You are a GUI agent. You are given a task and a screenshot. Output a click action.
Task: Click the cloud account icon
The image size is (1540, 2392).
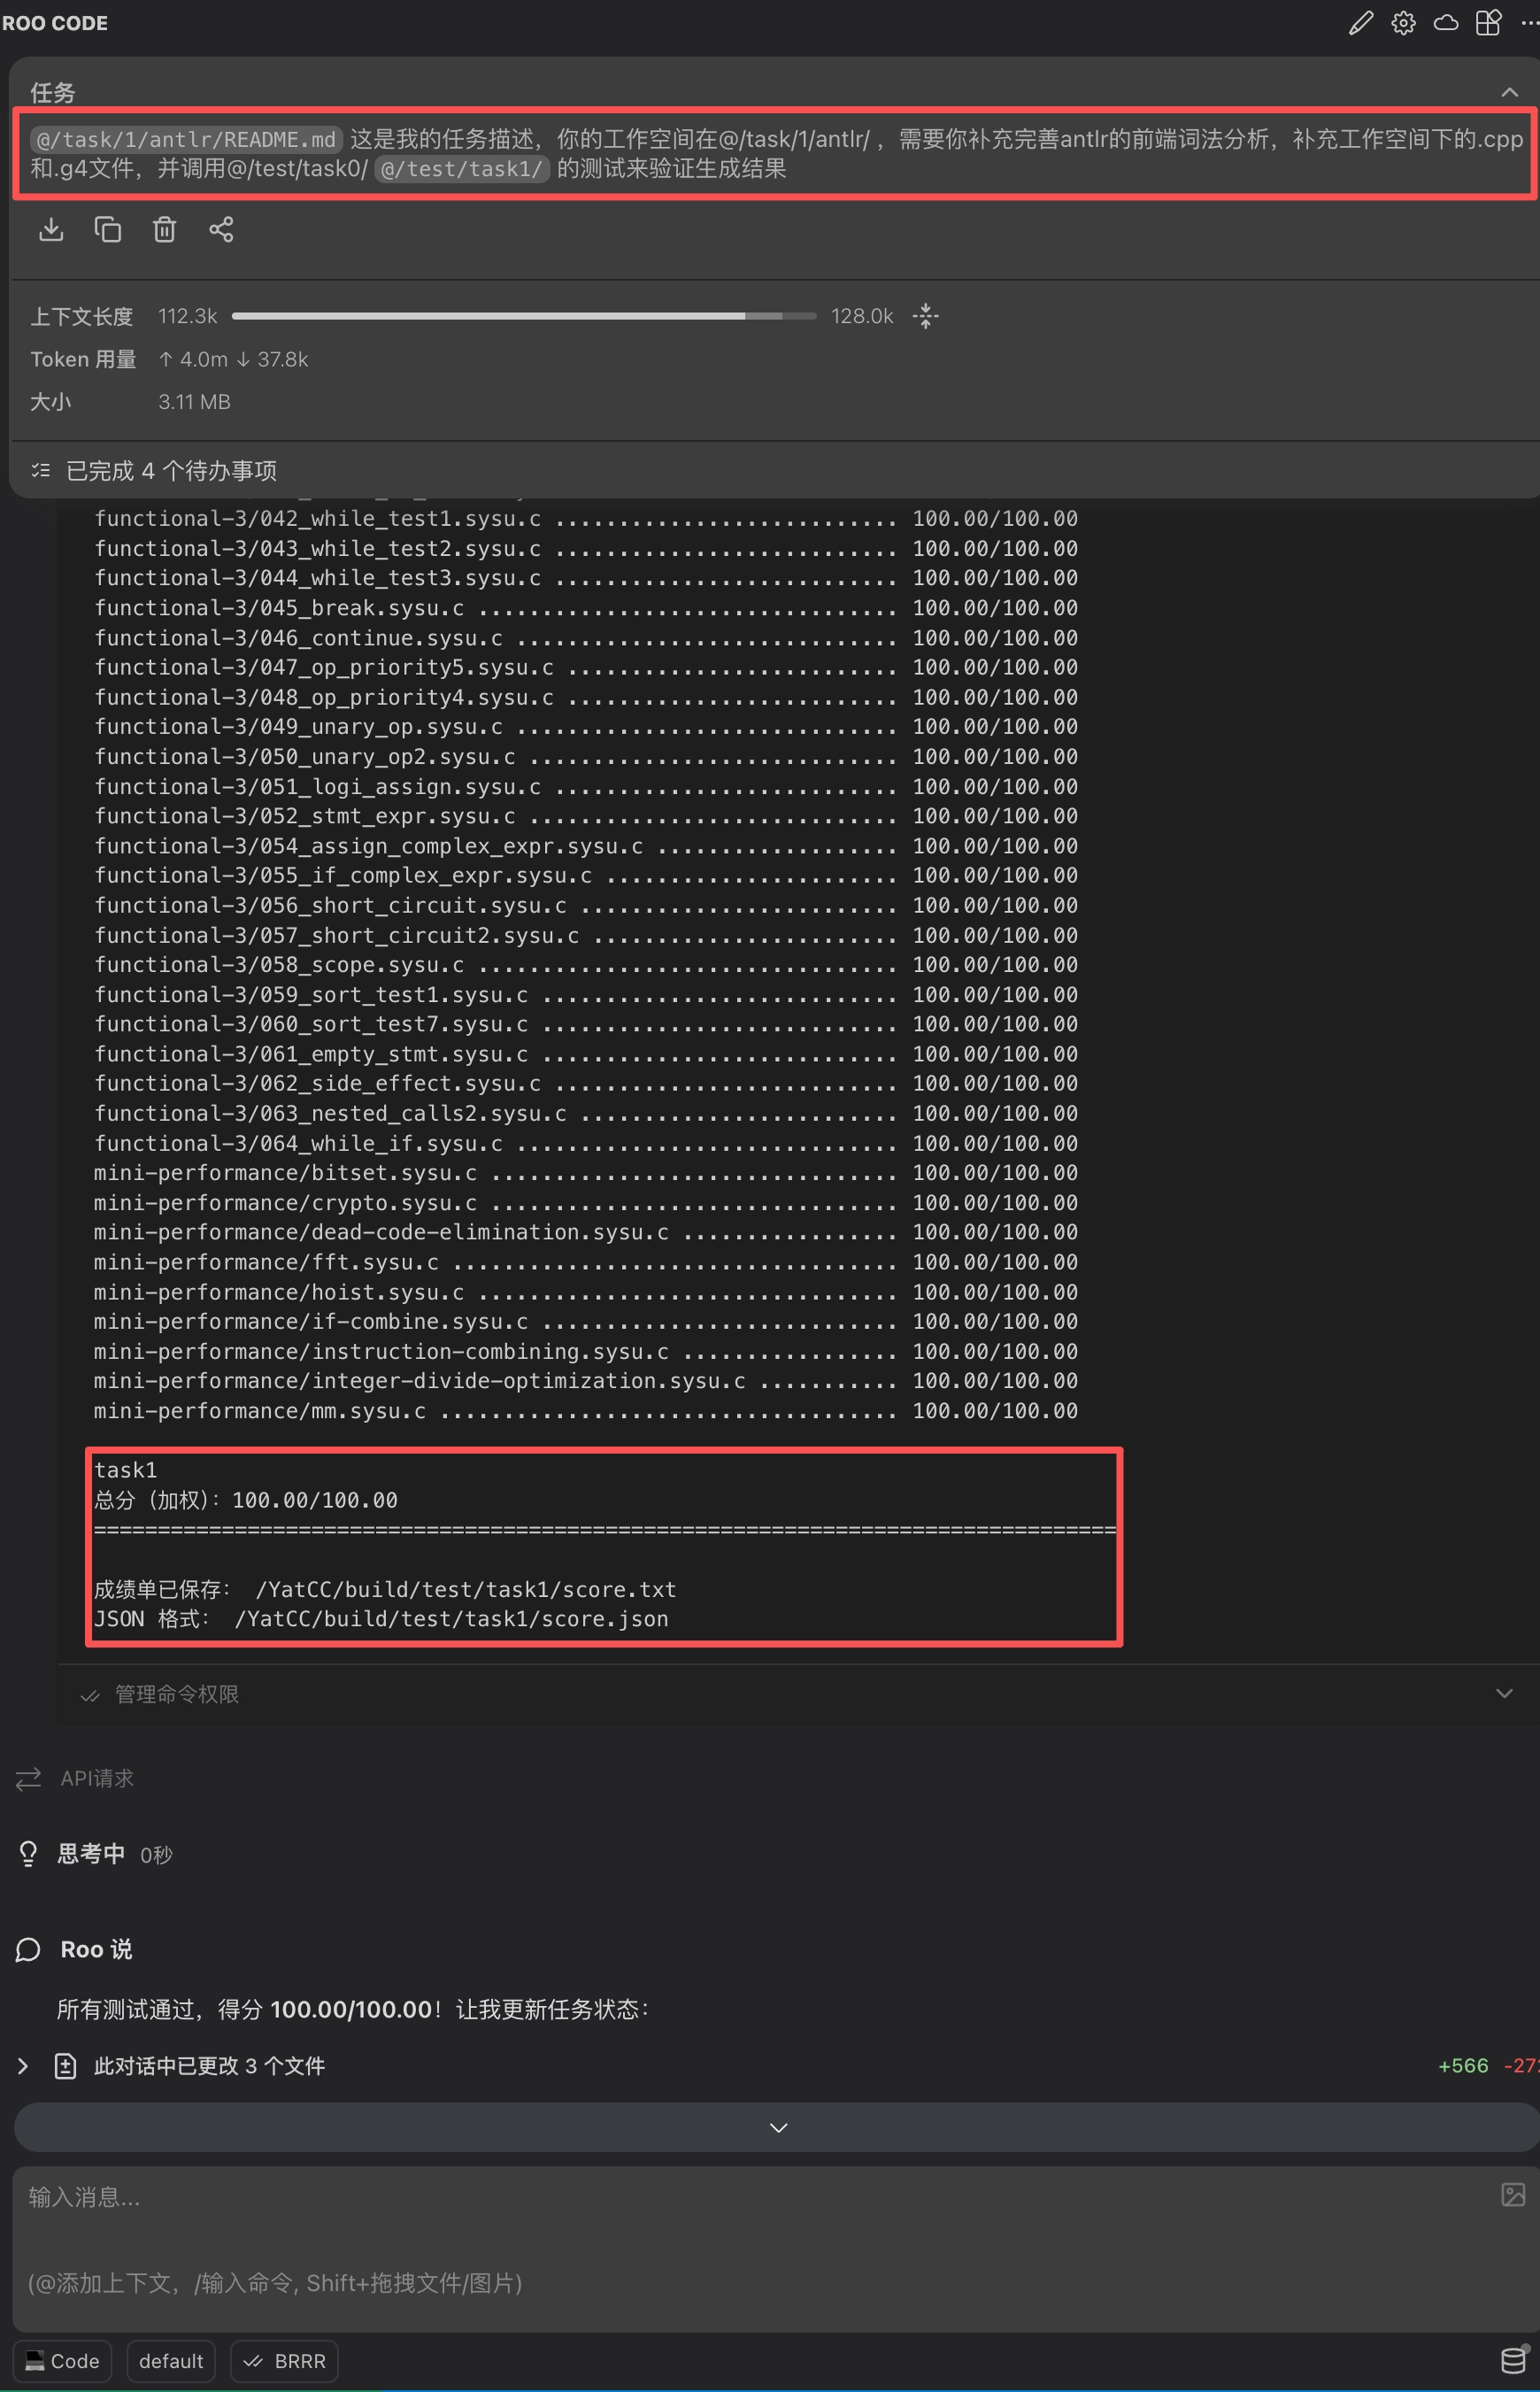pos(1446,22)
